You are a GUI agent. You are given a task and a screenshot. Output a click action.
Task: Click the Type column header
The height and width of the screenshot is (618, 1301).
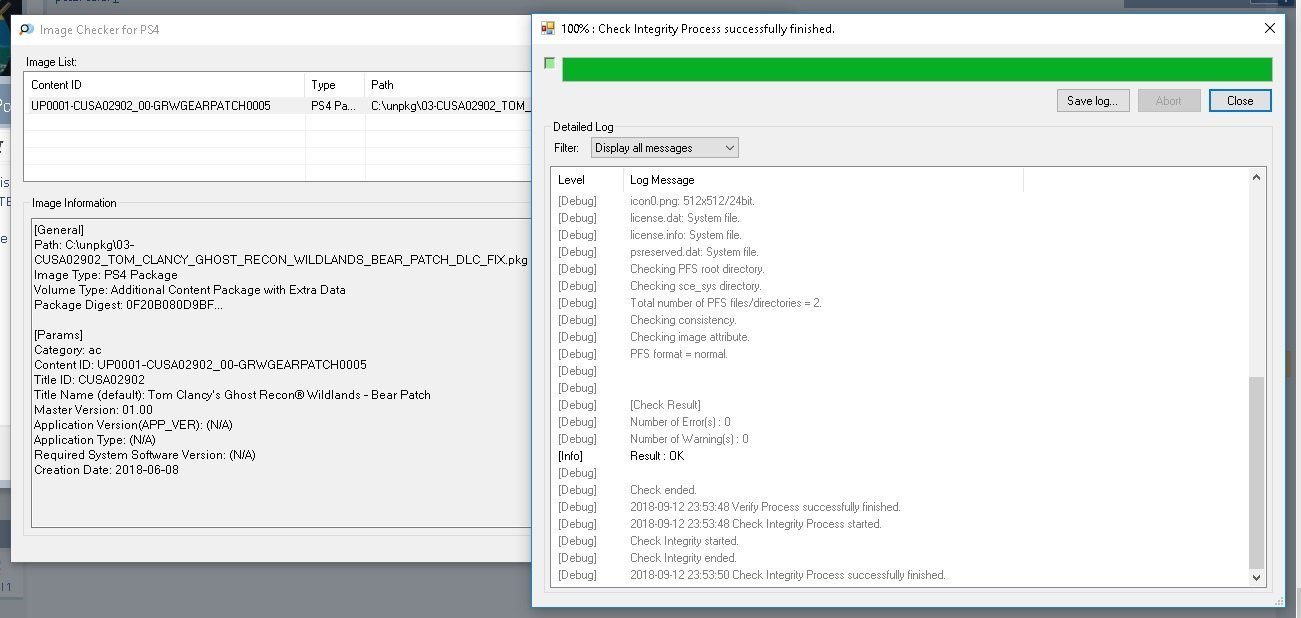335,85
